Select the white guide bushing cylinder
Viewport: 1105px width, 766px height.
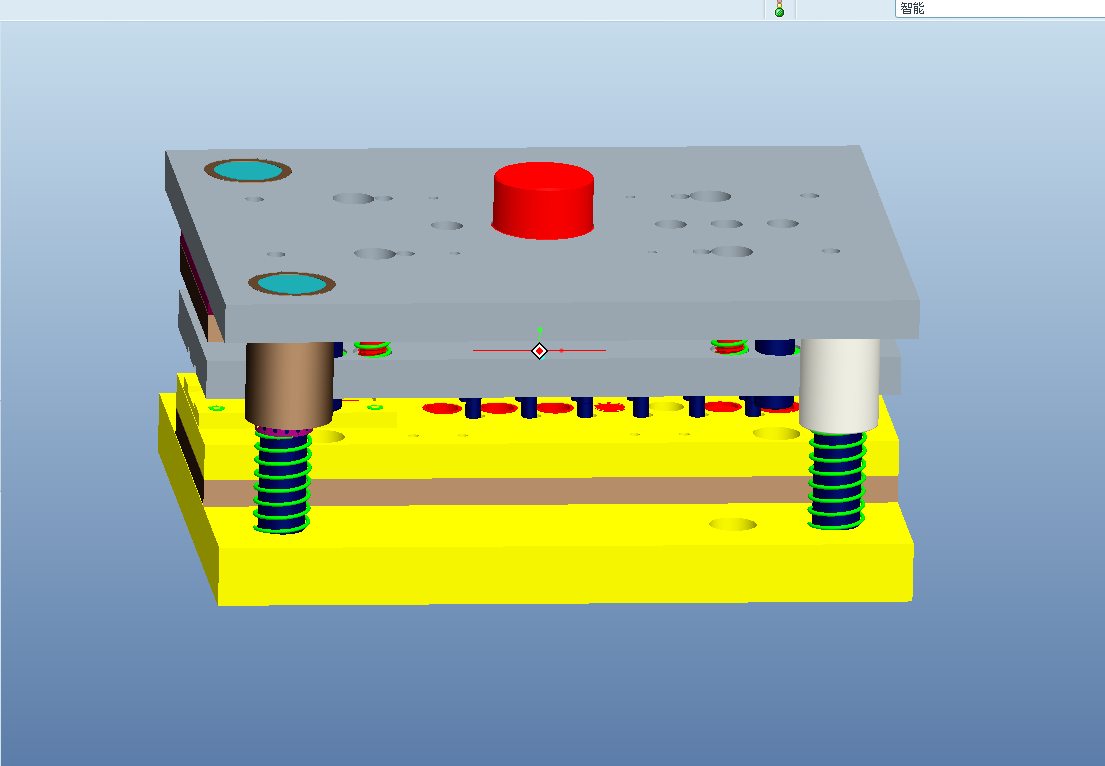(839, 385)
